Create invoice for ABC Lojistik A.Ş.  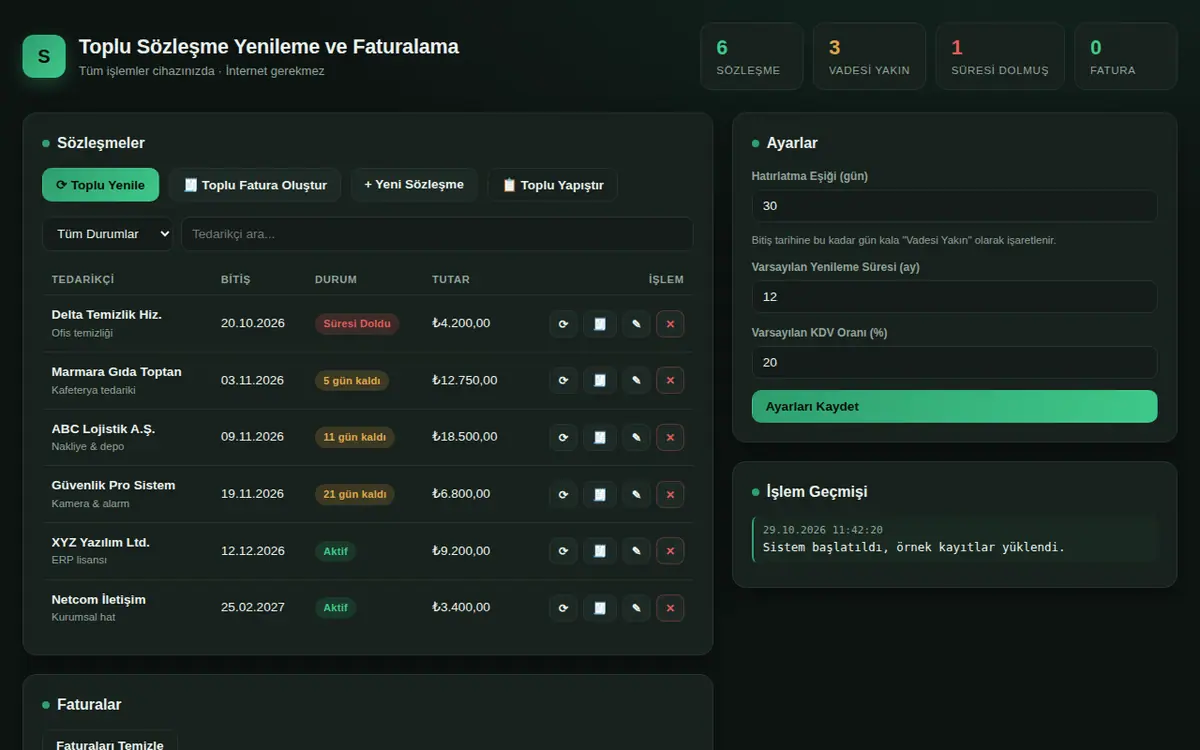(600, 437)
